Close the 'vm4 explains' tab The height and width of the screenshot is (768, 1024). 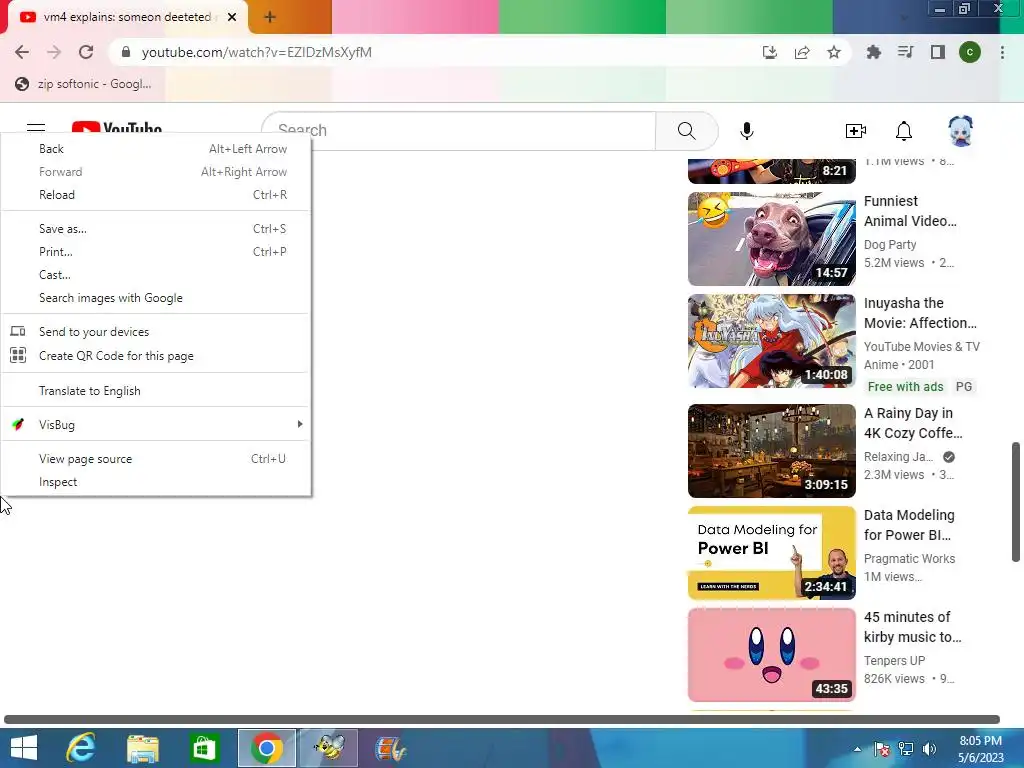(x=232, y=17)
